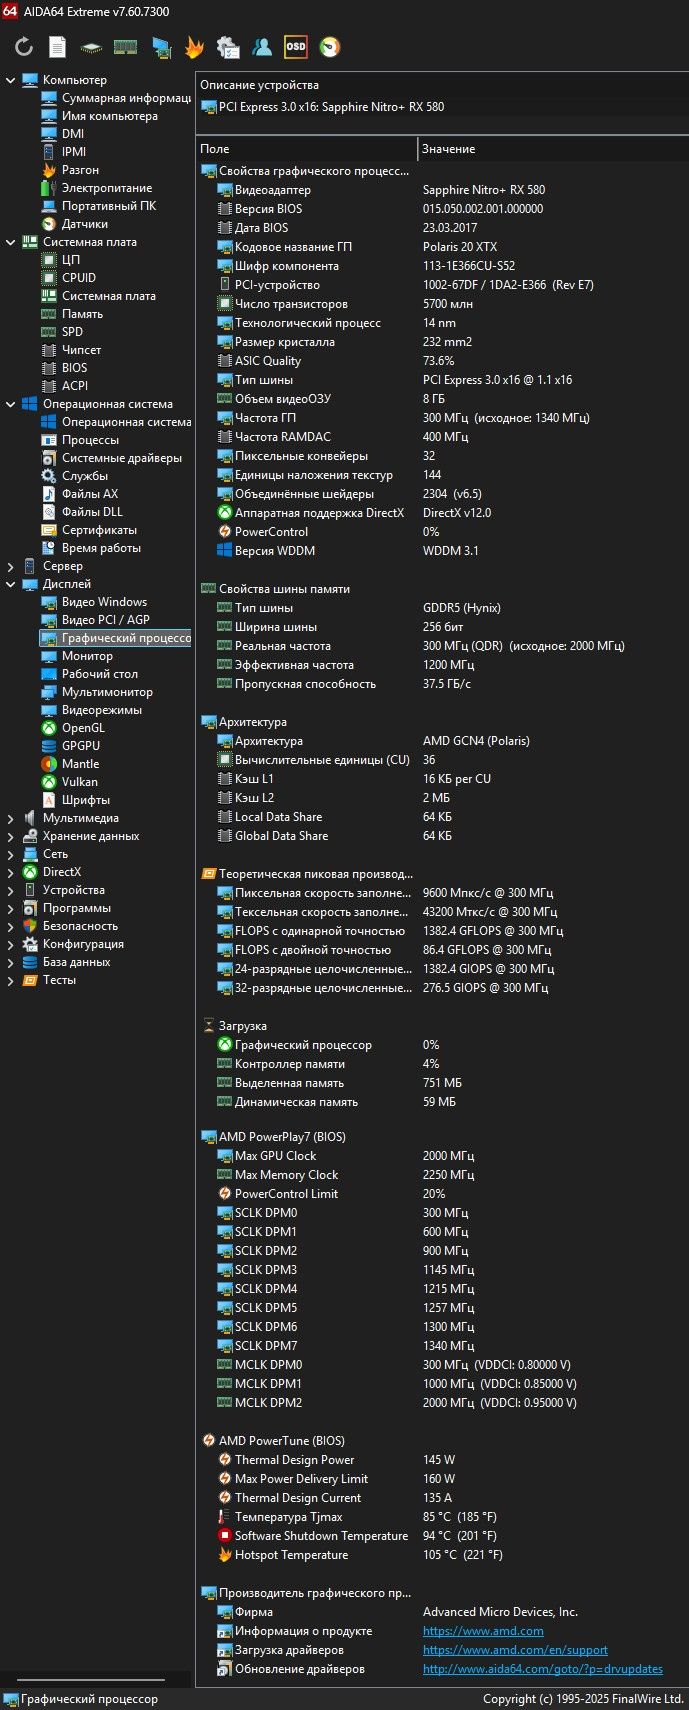
Task: Click the IPMI icon in tree
Action: click(49, 152)
